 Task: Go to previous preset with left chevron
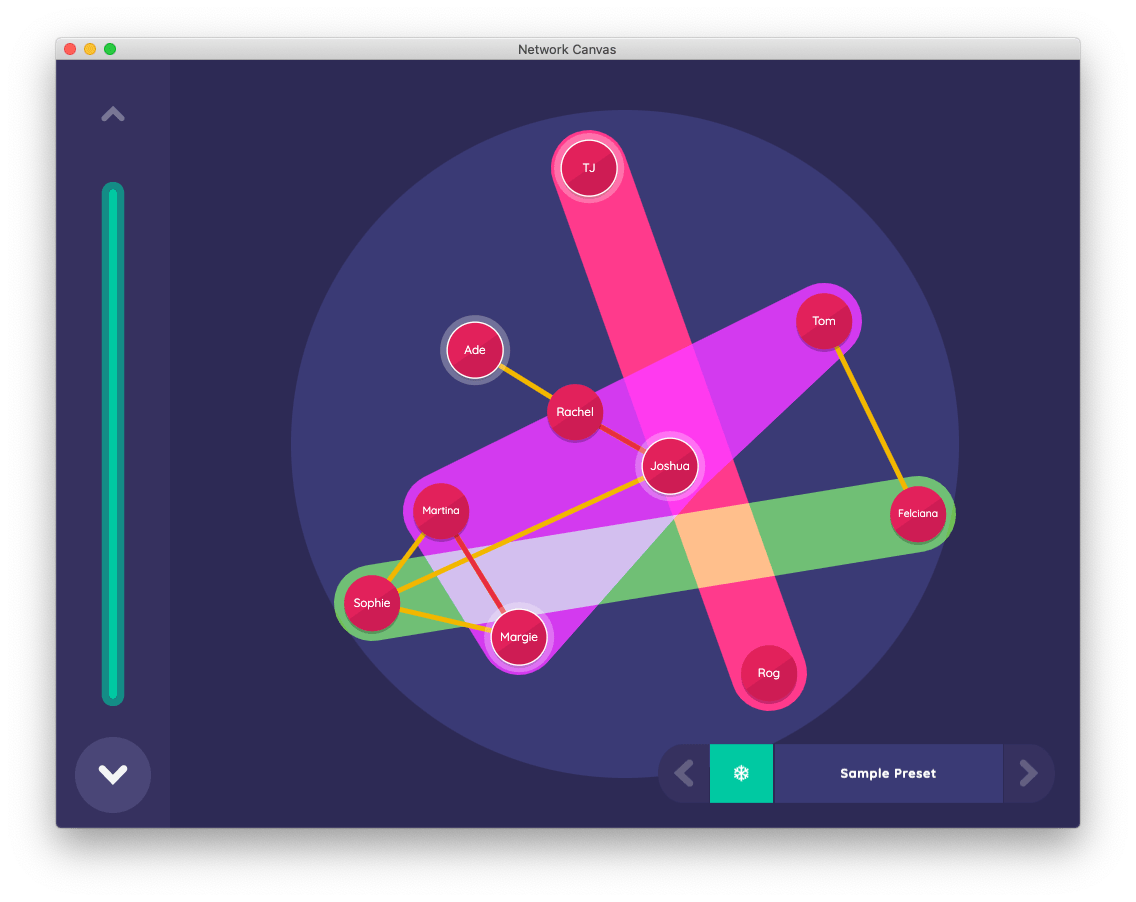point(685,773)
